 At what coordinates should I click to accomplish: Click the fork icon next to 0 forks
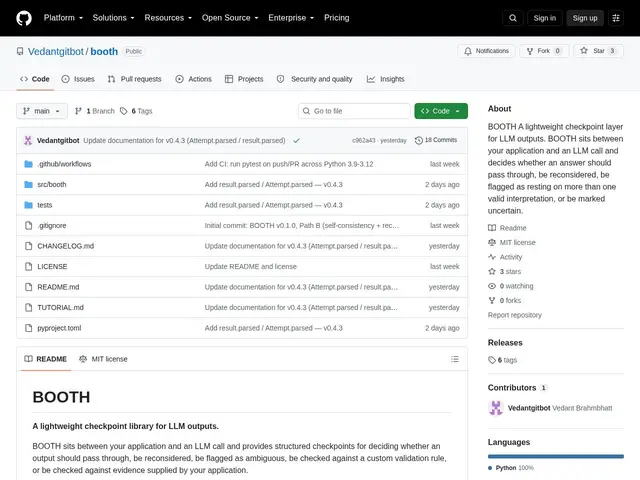pyautogui.click(x=492, y=300)
